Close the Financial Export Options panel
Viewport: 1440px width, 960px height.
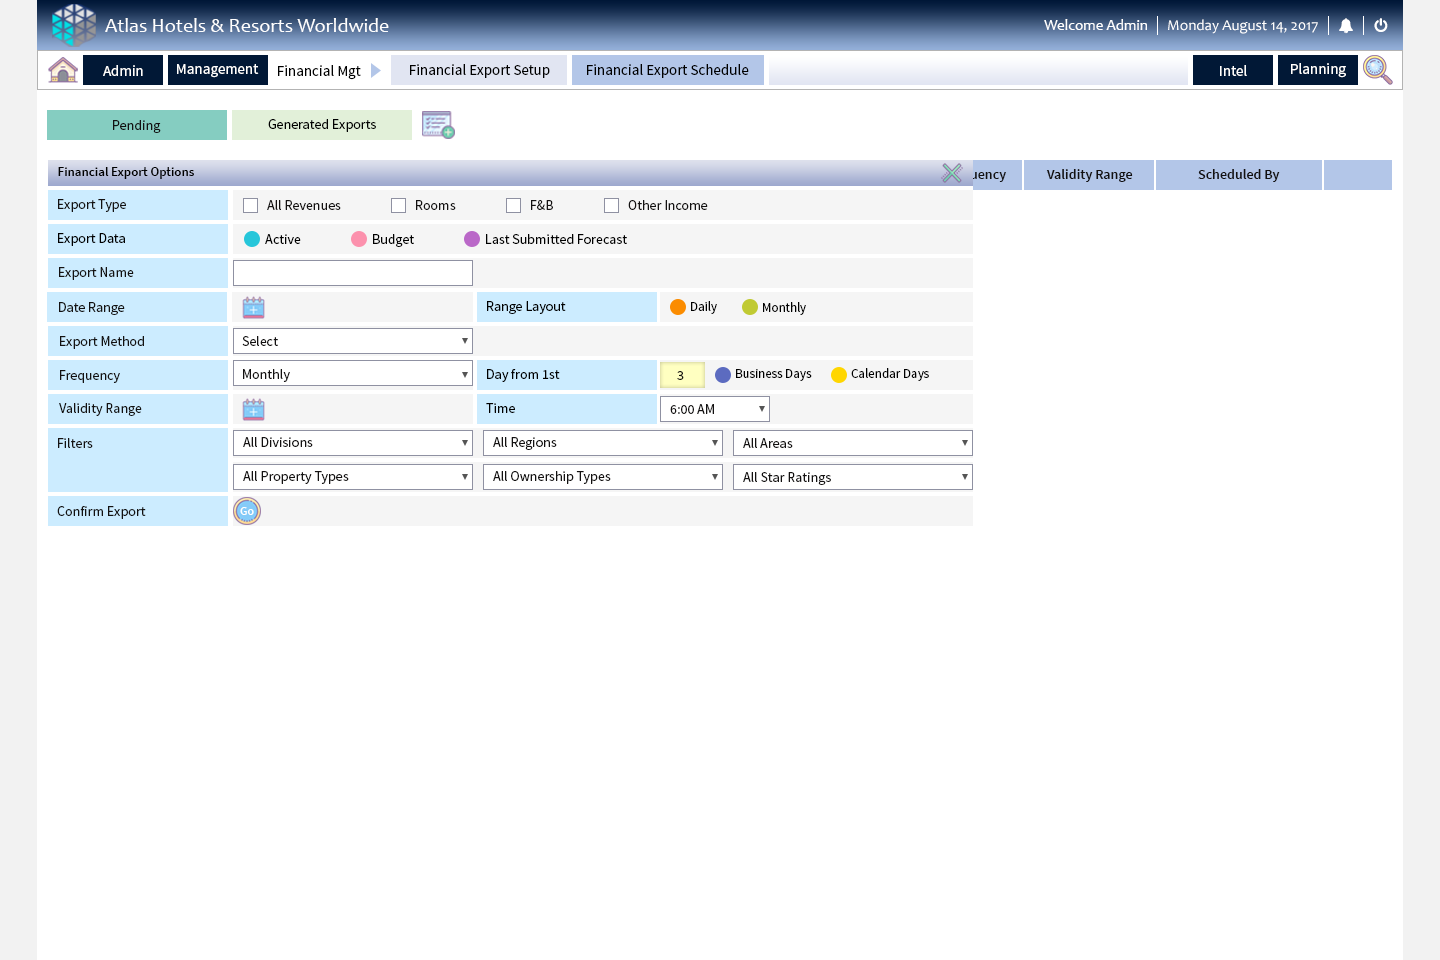951,173
